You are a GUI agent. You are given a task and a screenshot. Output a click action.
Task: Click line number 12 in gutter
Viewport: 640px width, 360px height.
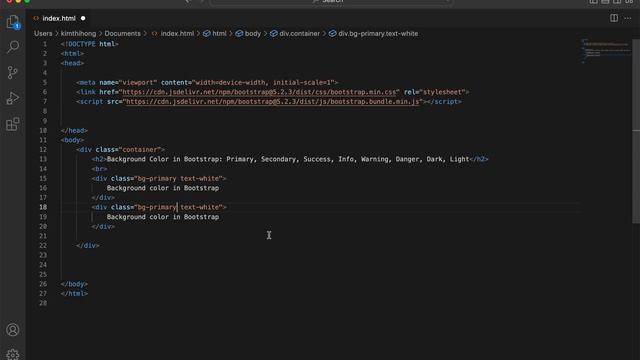point(43,150)
